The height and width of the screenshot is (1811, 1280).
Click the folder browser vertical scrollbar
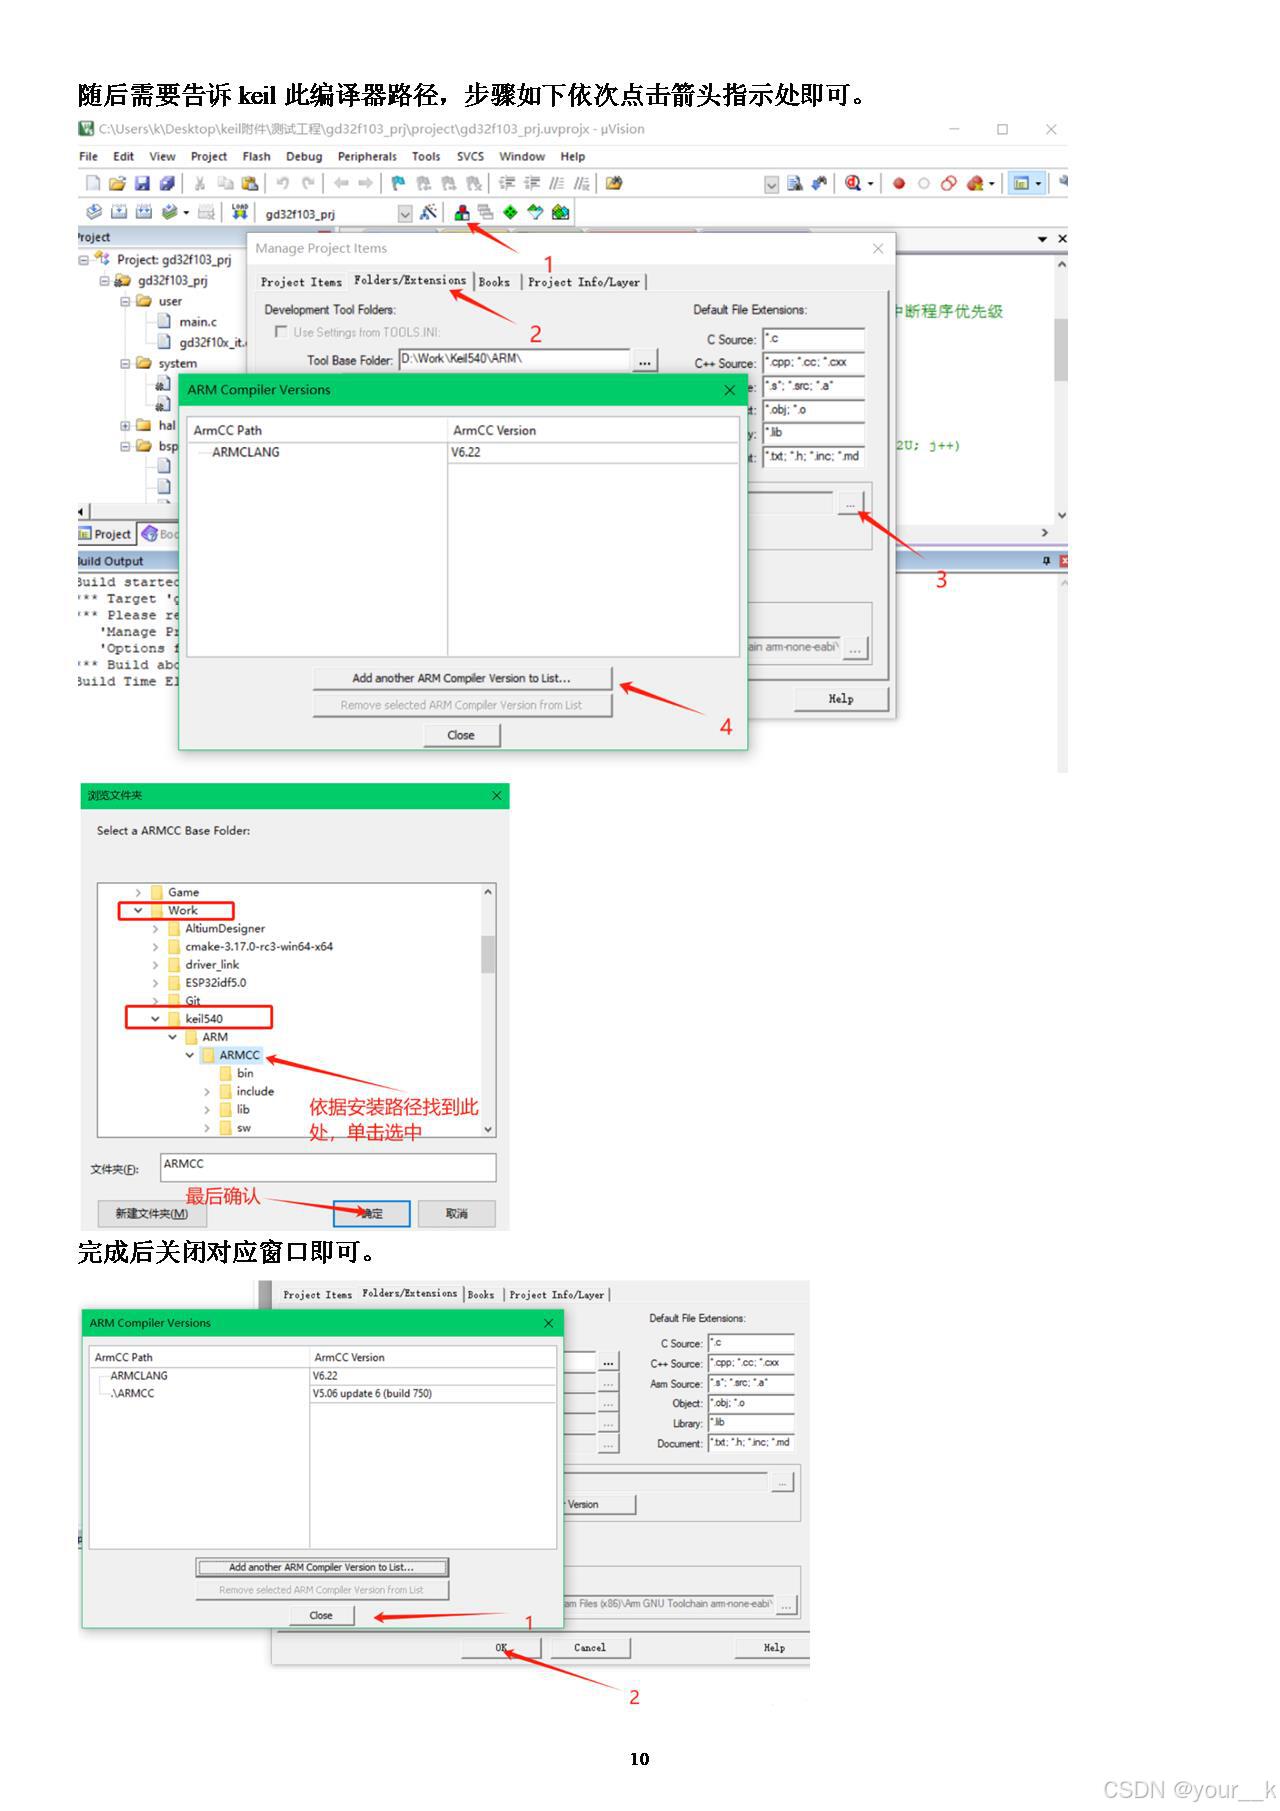coord(488,1009)
